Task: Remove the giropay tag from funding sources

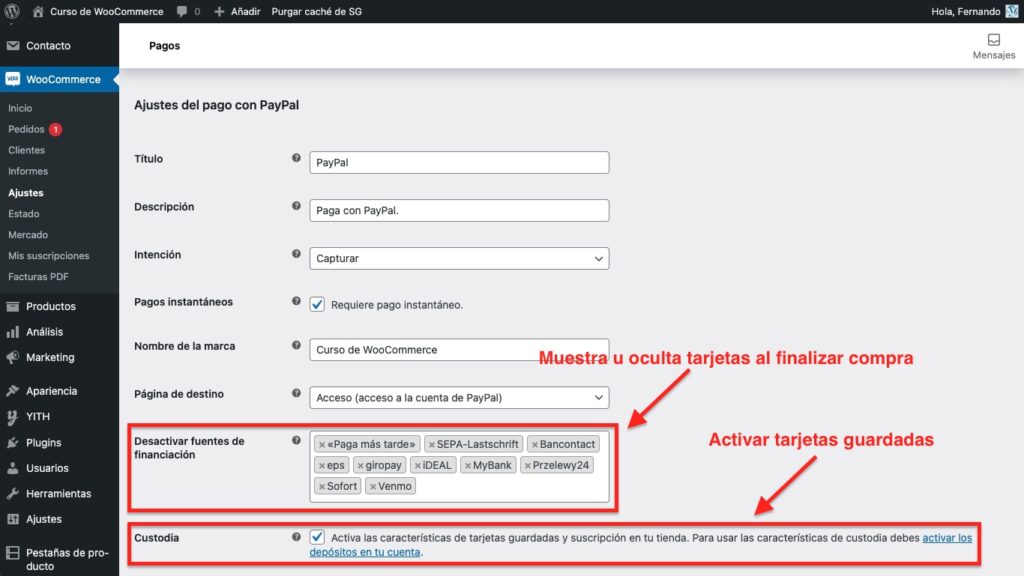Action: [x=360, y=465]
